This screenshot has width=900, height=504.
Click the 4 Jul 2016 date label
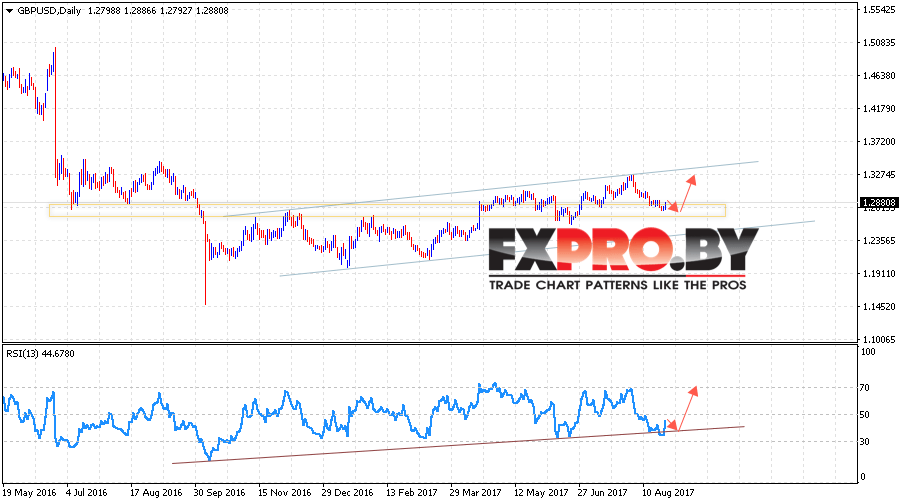[x=87, y=493]
